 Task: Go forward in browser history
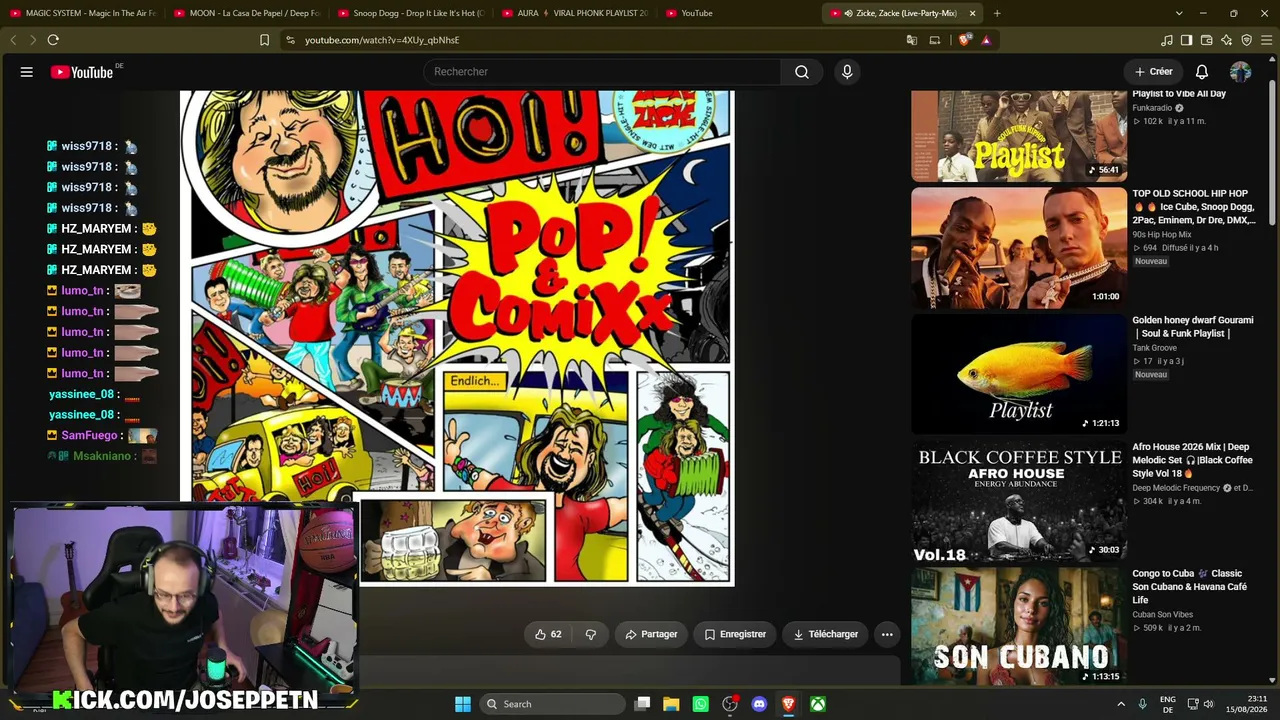coord(32,40)
